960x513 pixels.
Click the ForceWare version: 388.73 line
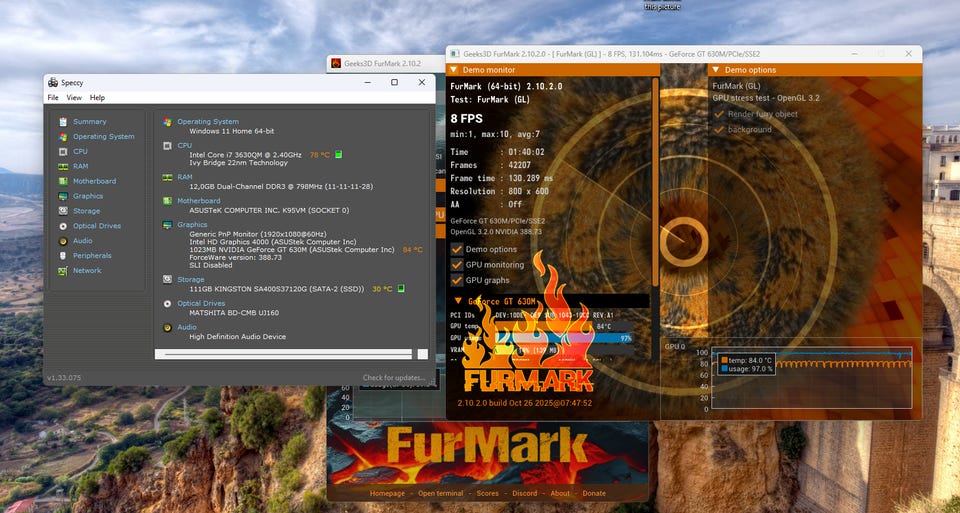236,258
